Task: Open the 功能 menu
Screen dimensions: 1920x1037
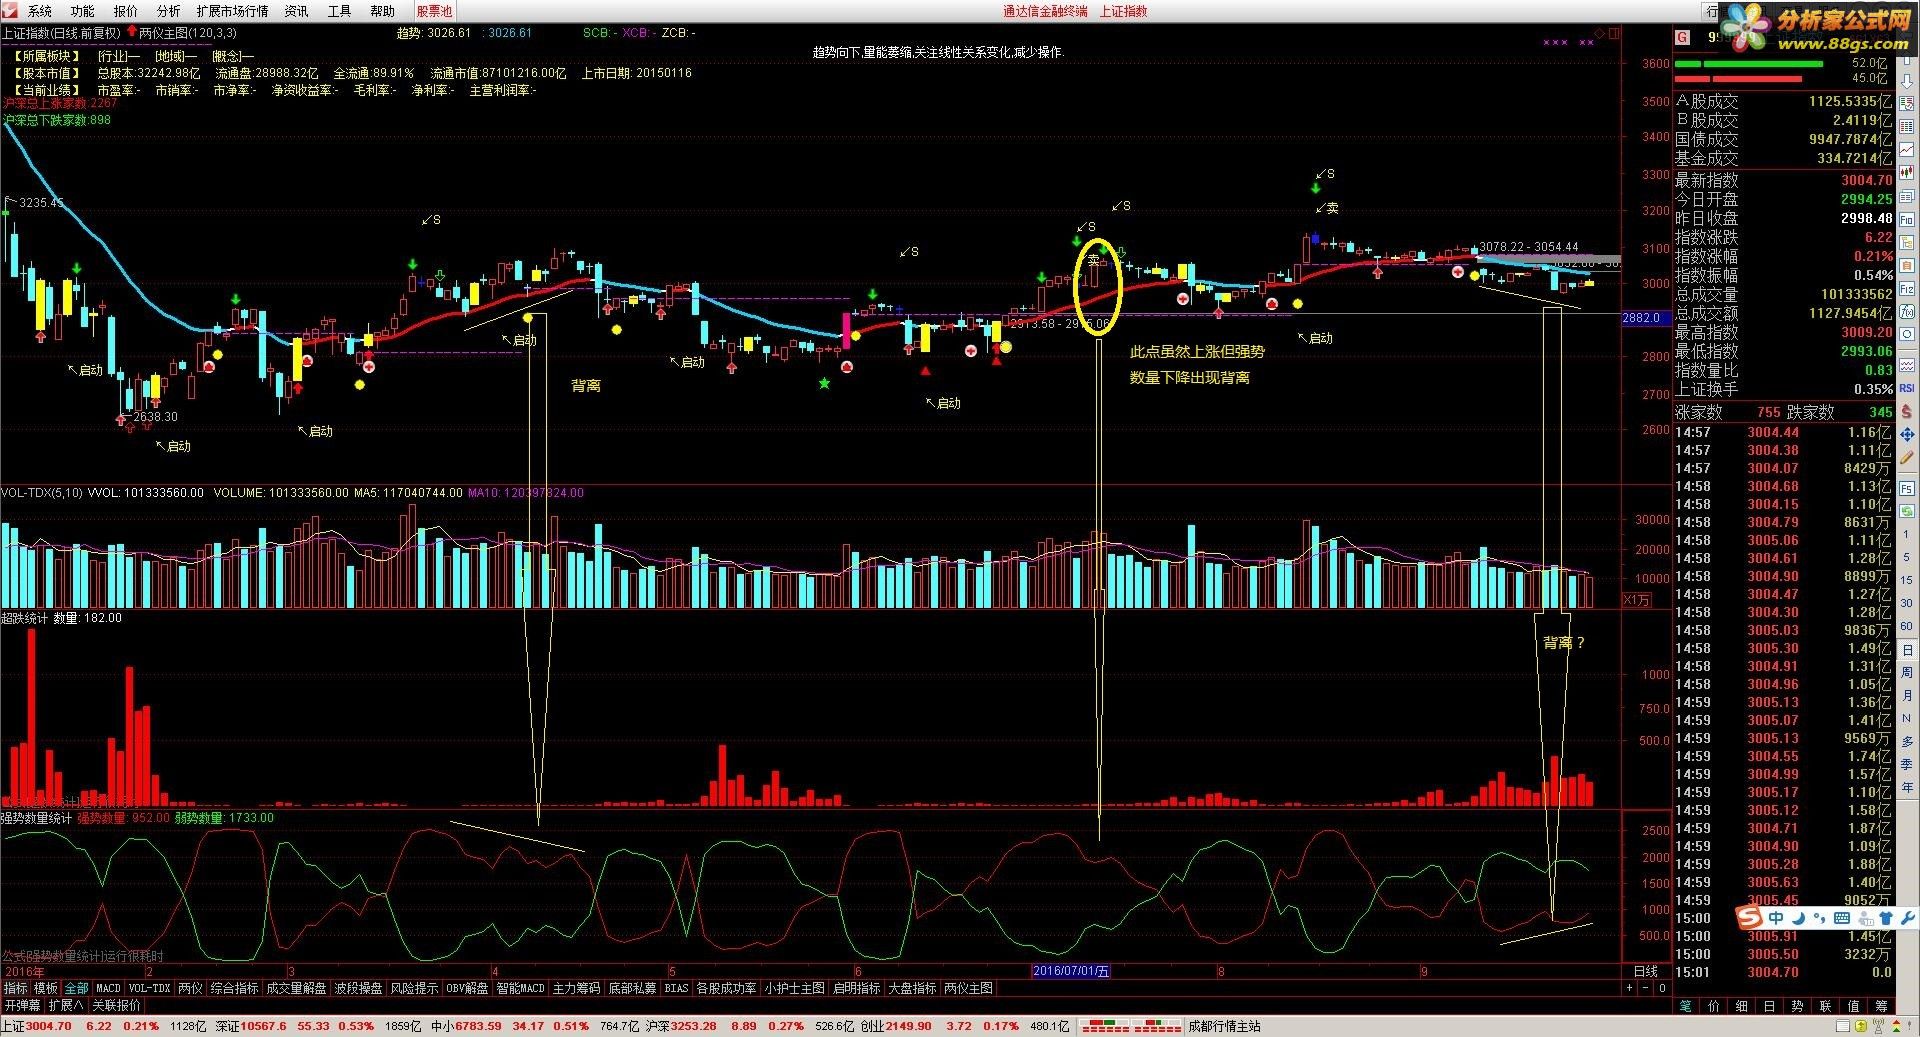Action: pos(82,11)
